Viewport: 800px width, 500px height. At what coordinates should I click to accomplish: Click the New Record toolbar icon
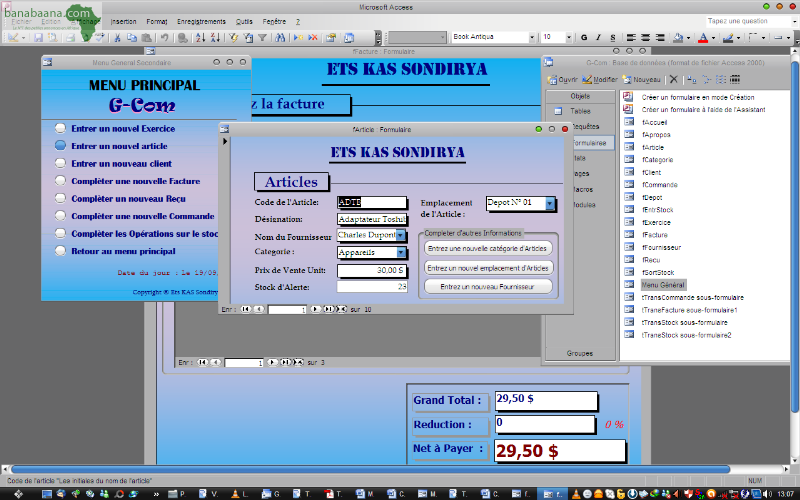[298, 37]
